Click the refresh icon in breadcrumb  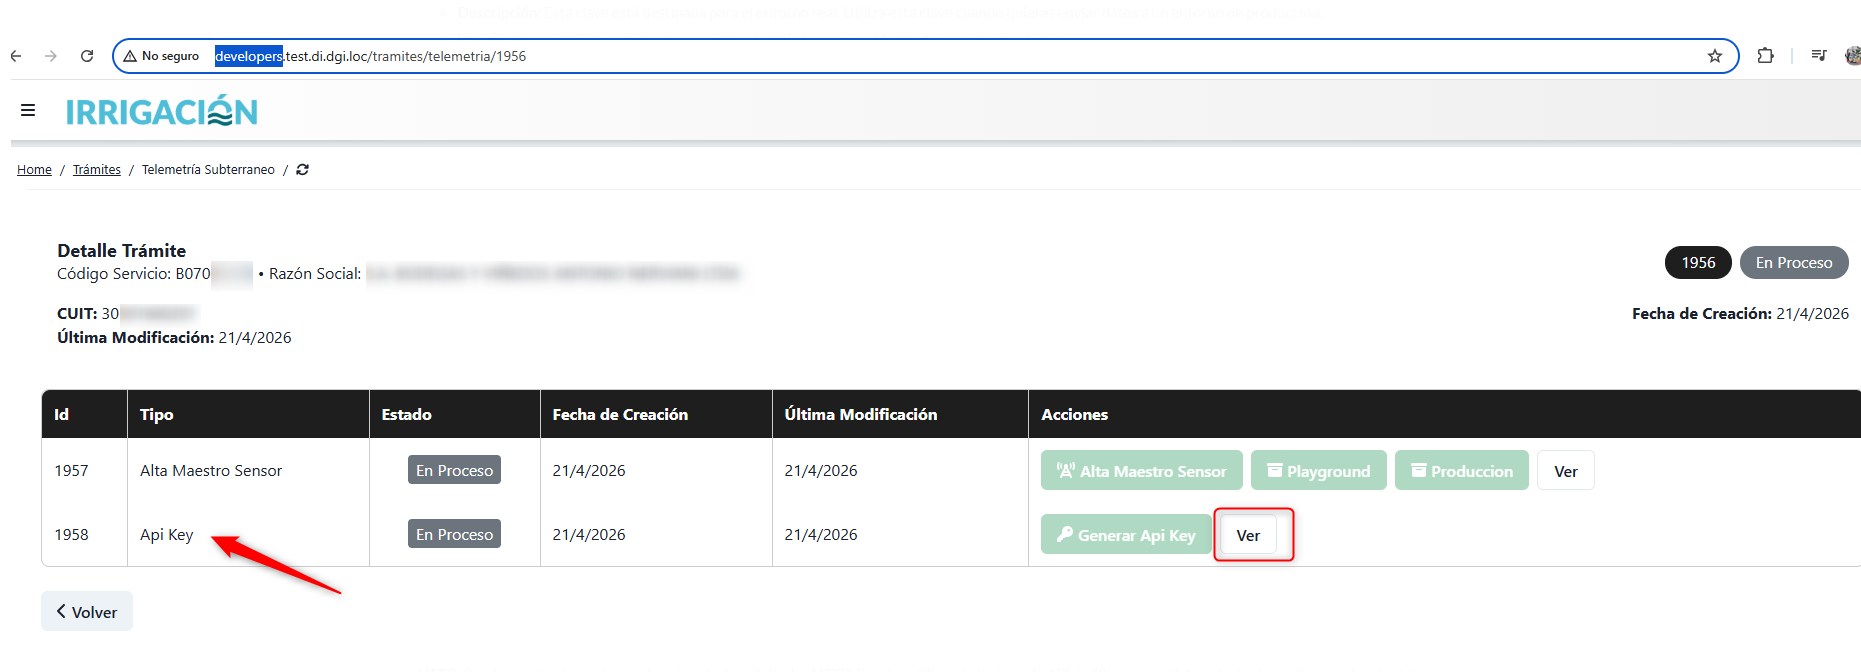[302, 170]
